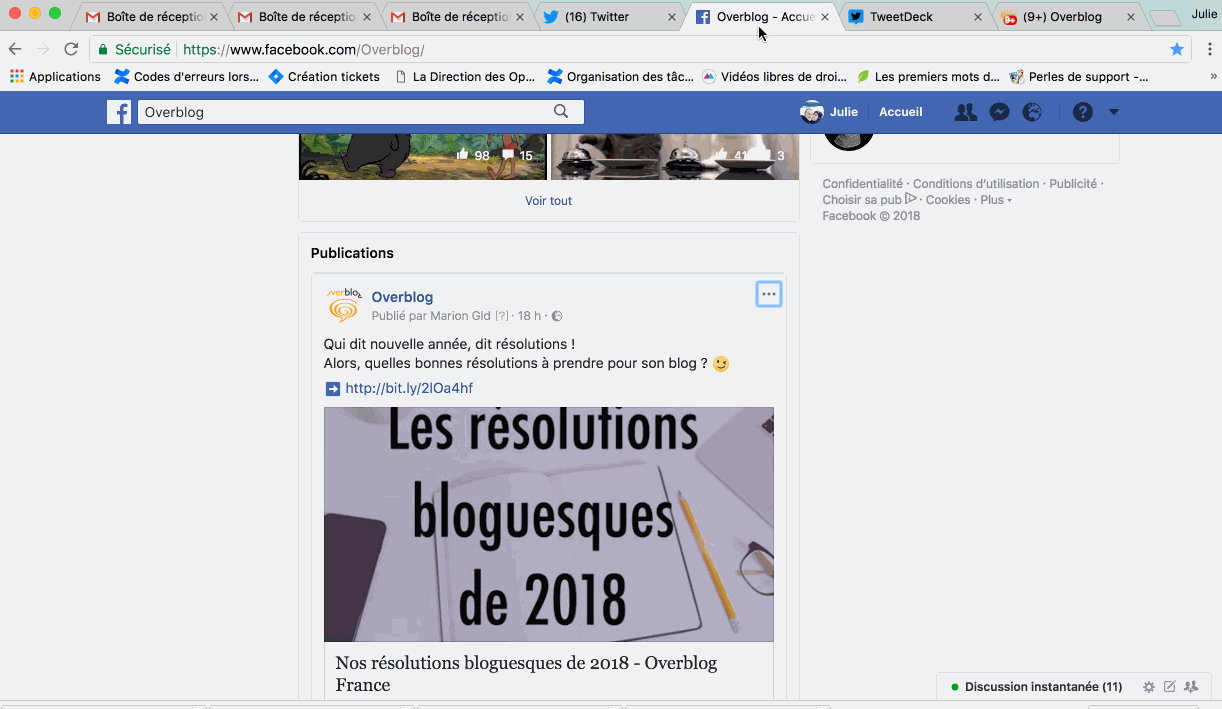The width and height of the screenshot is (1222, 709).
Task: Open the Overblog page name link on the post
Action: pos(402,297)
